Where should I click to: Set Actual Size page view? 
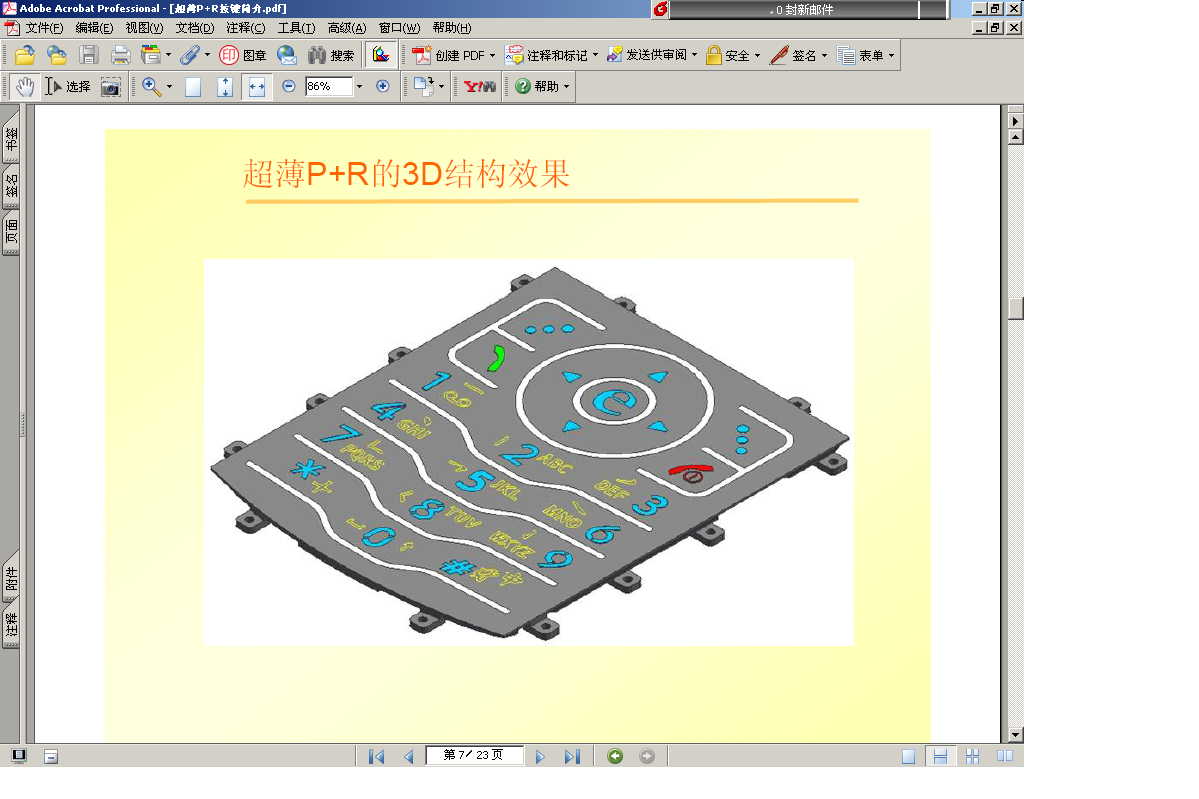tap(193, 86)
